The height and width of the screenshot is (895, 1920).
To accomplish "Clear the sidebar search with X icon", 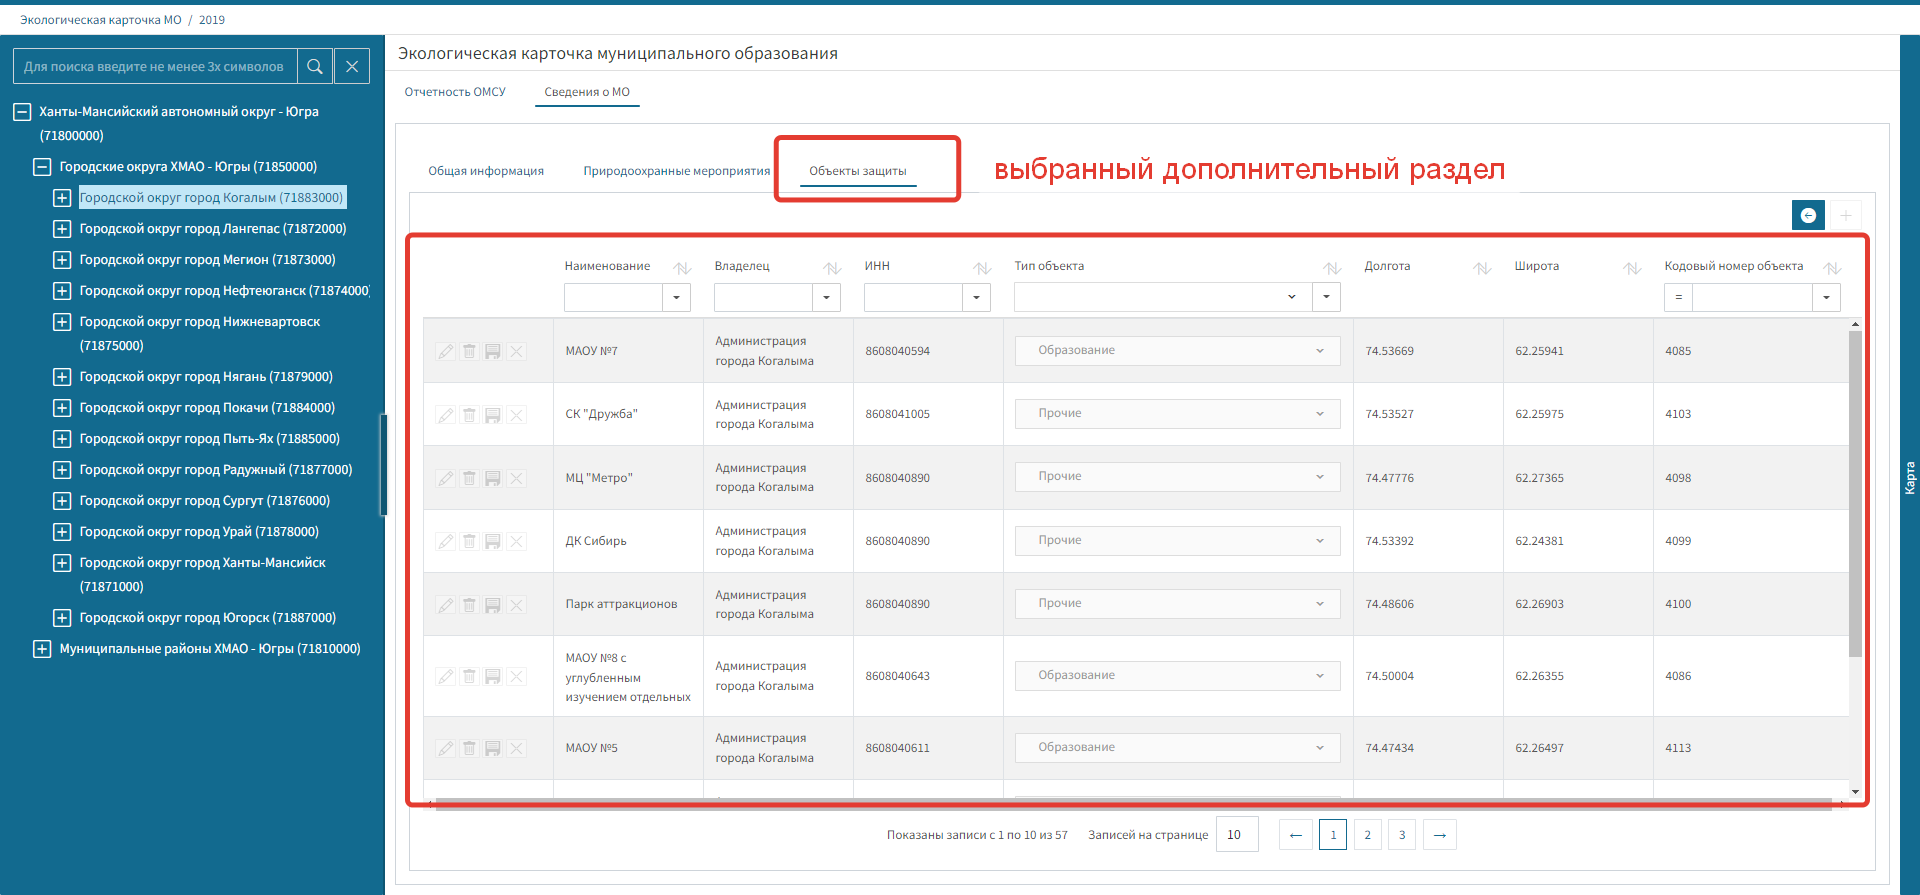I will click(352, 67).
